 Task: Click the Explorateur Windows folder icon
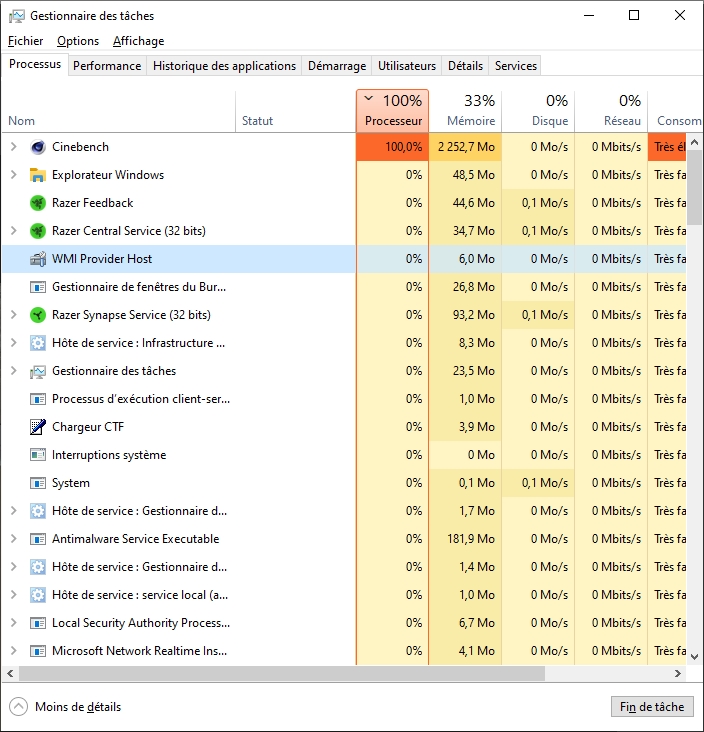[38, 175]
